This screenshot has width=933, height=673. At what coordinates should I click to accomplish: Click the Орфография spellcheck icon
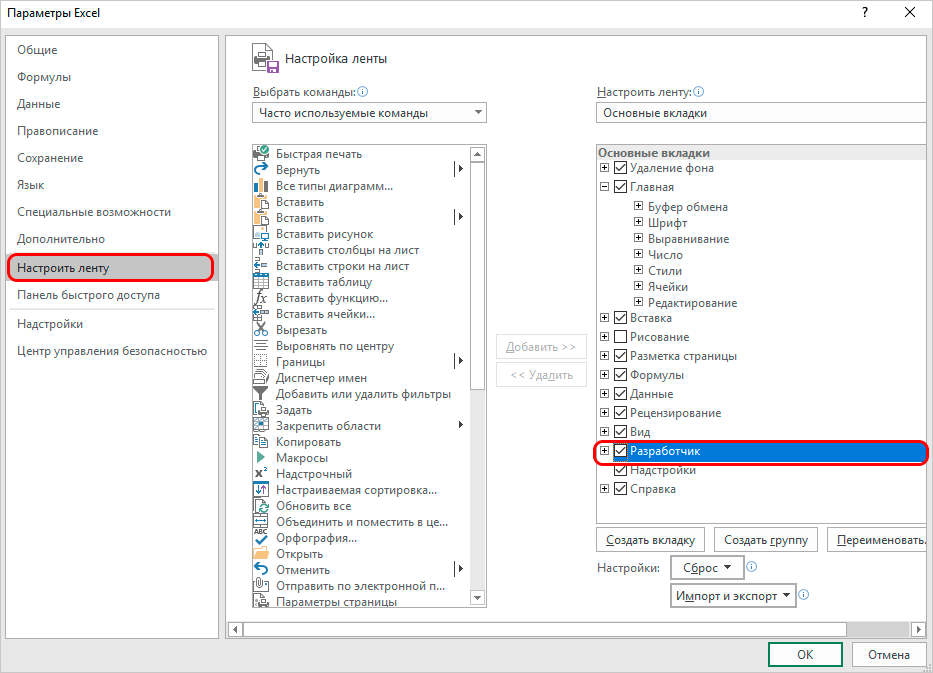261,537
